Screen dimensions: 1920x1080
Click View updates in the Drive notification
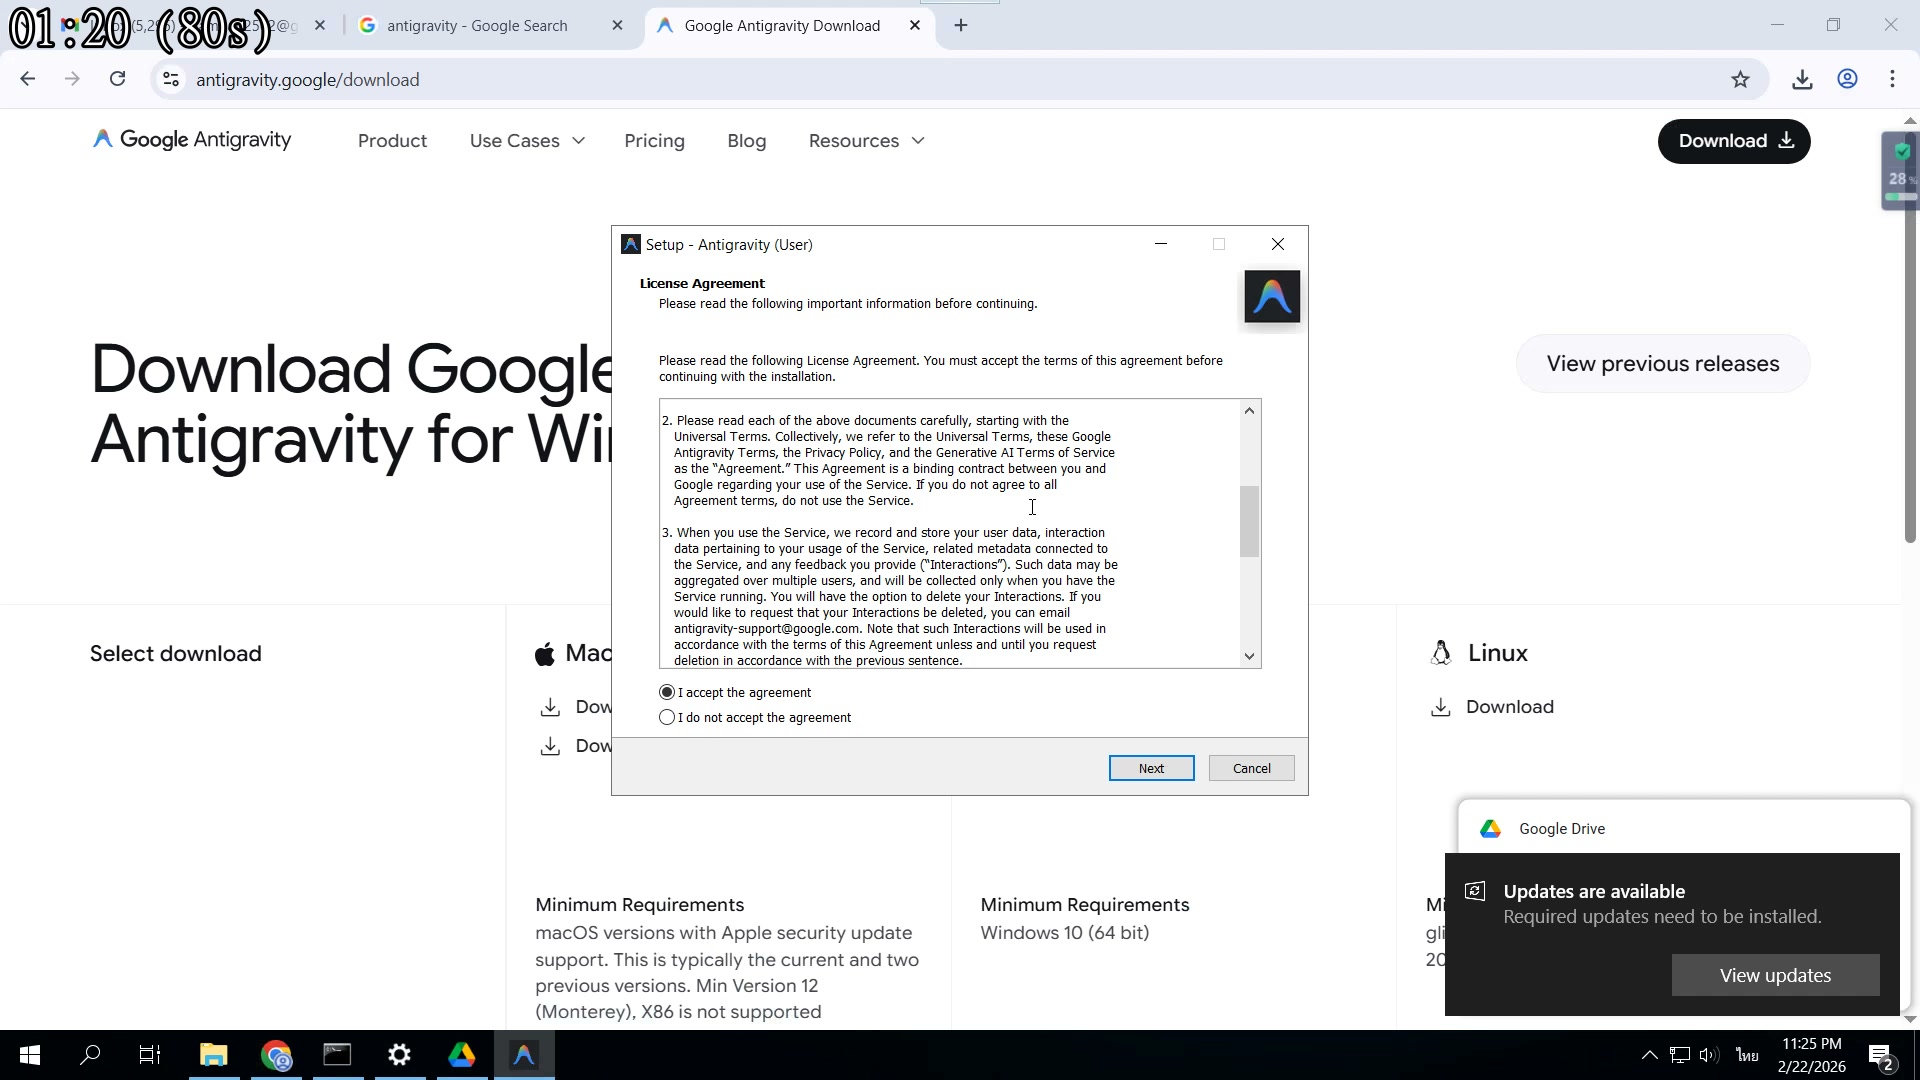(1775, 975)
